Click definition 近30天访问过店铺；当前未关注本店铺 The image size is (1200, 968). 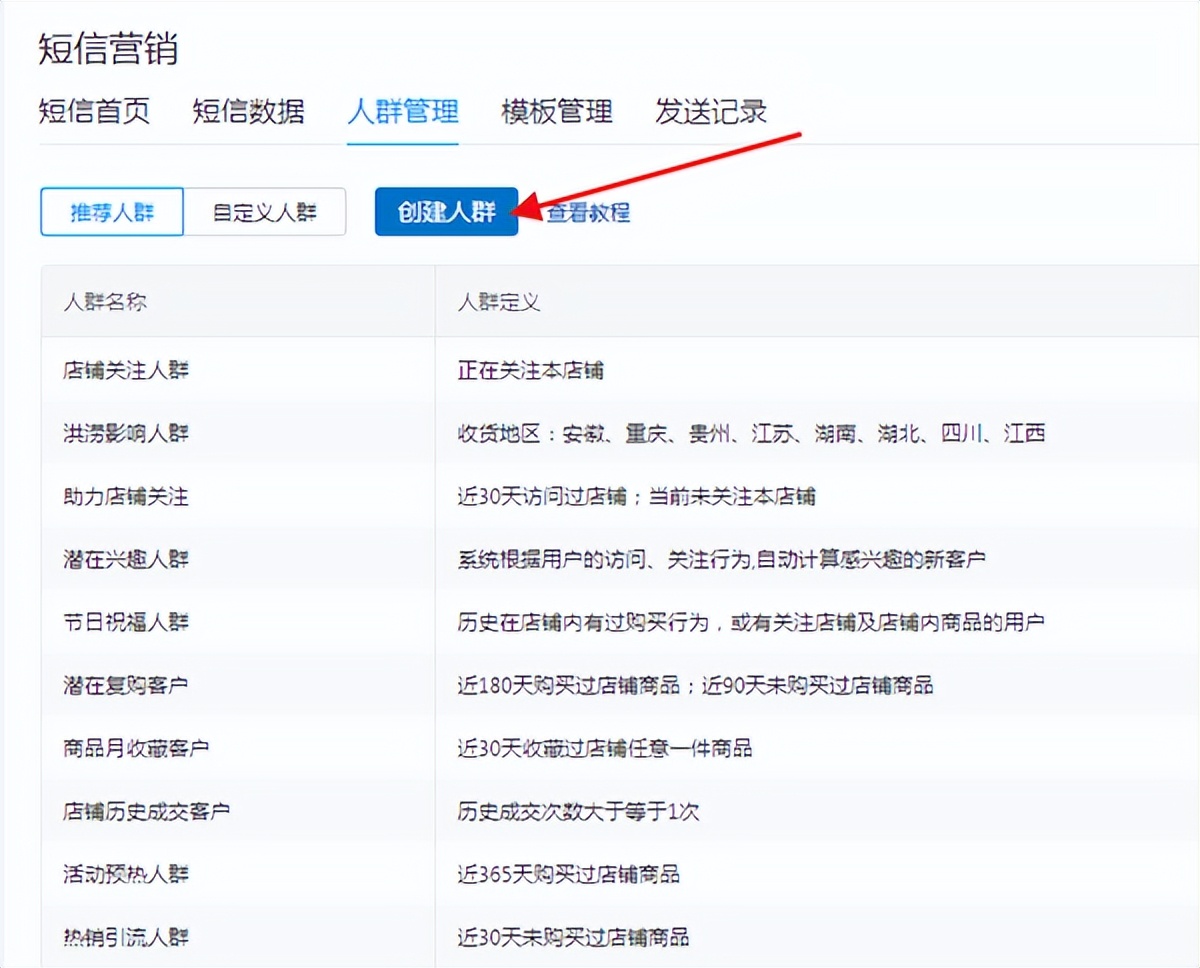(637, 496)
